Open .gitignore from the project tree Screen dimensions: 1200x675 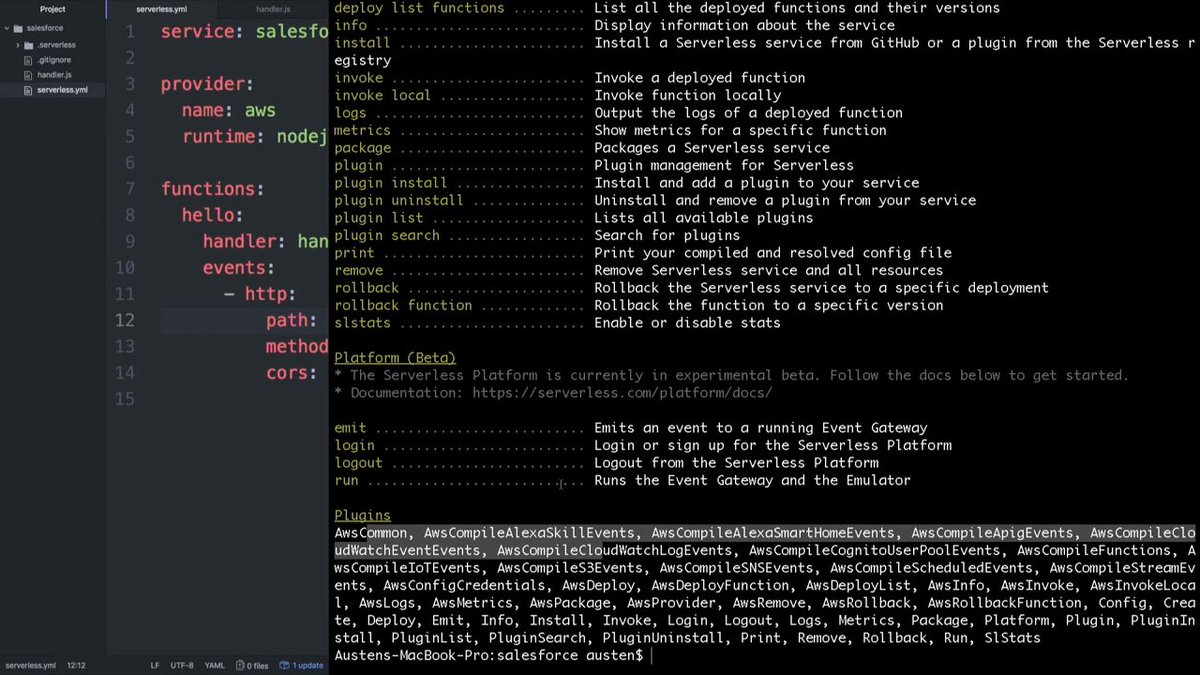[x=53, y=60]
